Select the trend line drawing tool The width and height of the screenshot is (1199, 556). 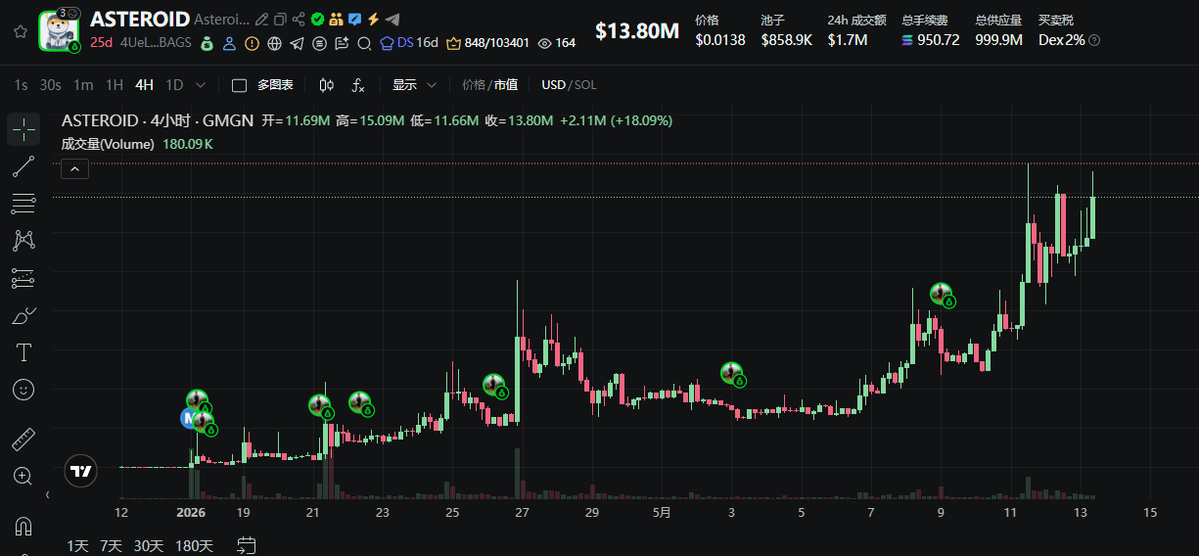pyautogui.click(x=24, y=167)
